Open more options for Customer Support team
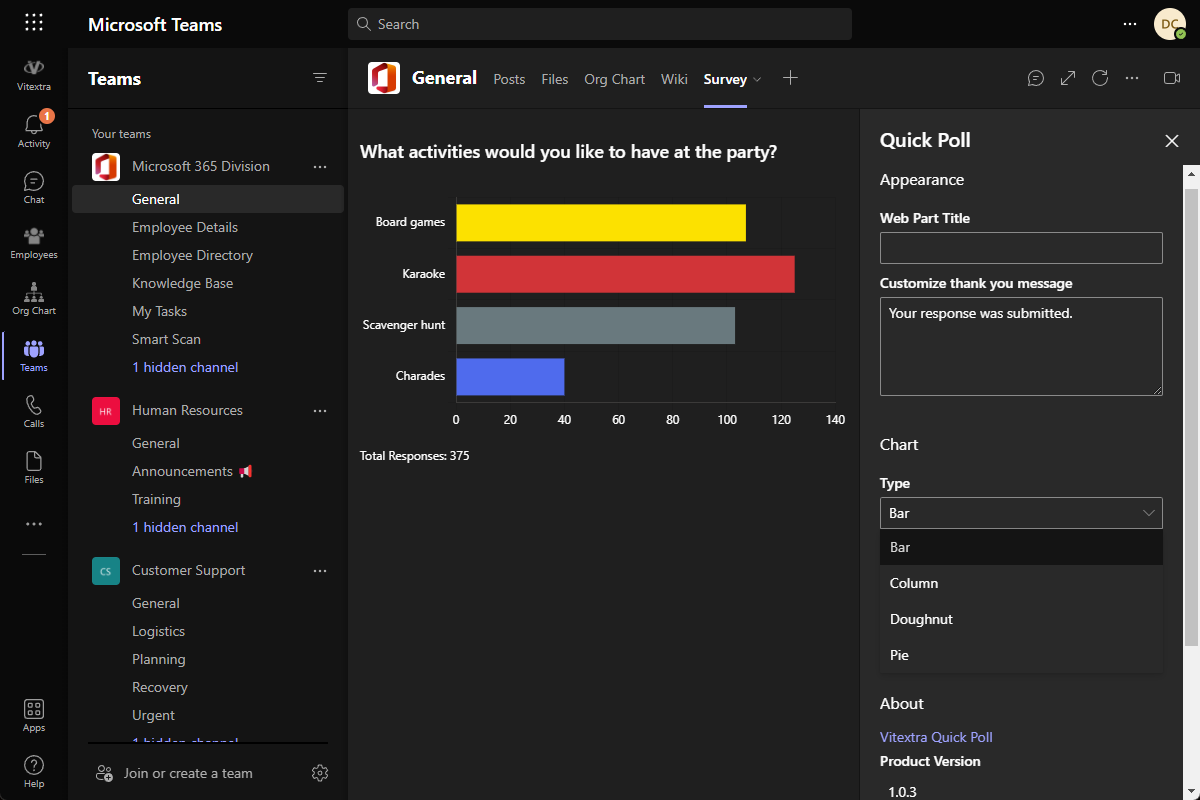 click(x=320, y=571)
